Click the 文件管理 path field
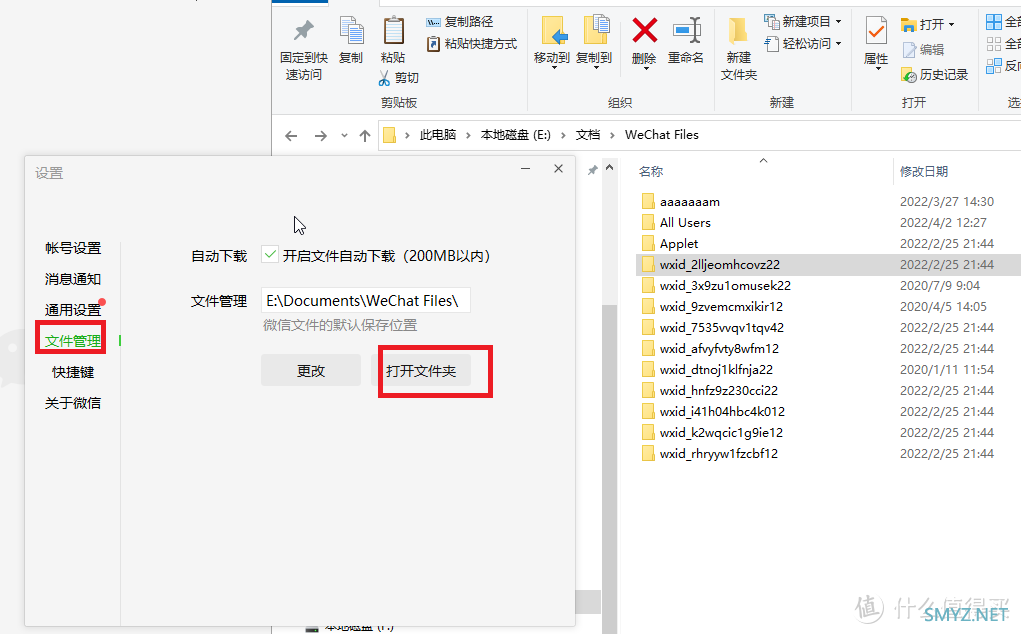Screen dimensions: 1021x634 pos(365,300)
